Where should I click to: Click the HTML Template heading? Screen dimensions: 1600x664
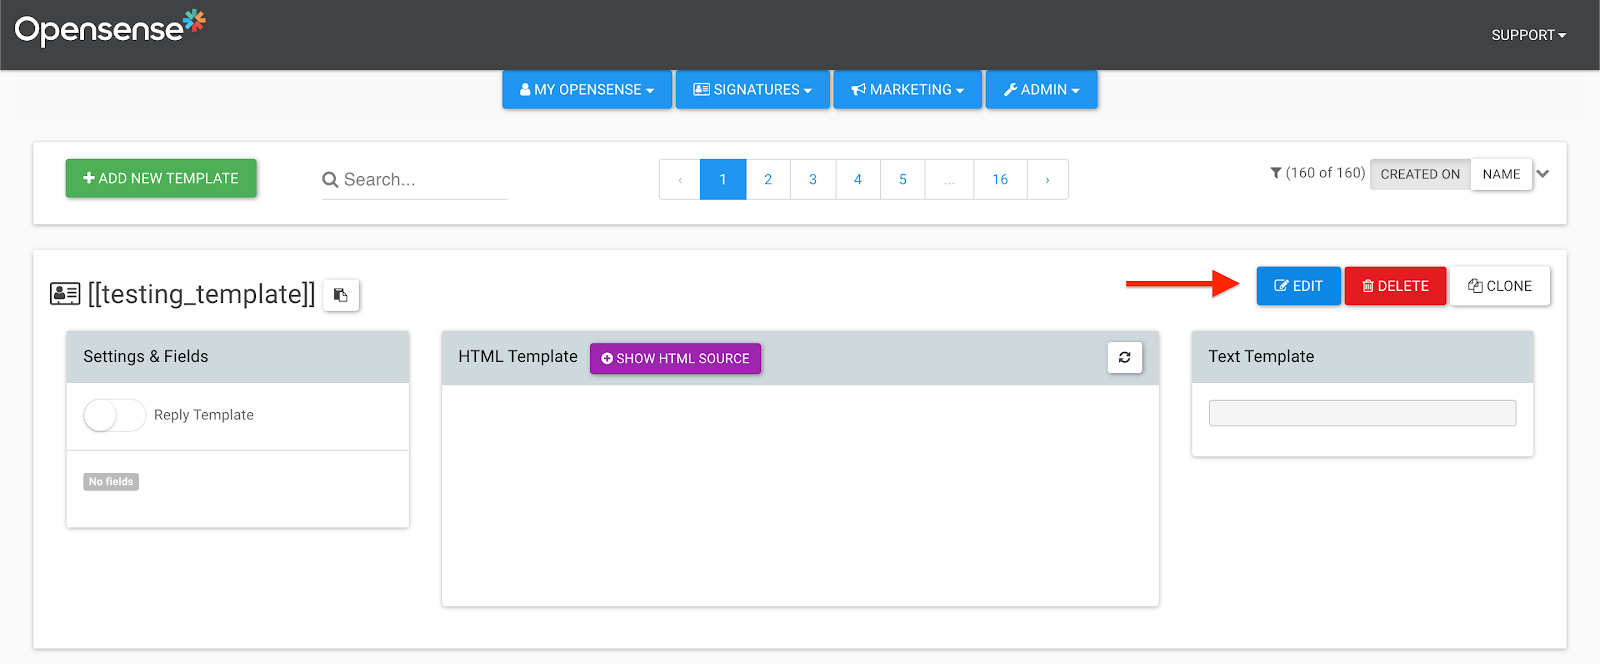tap(518, 357)
